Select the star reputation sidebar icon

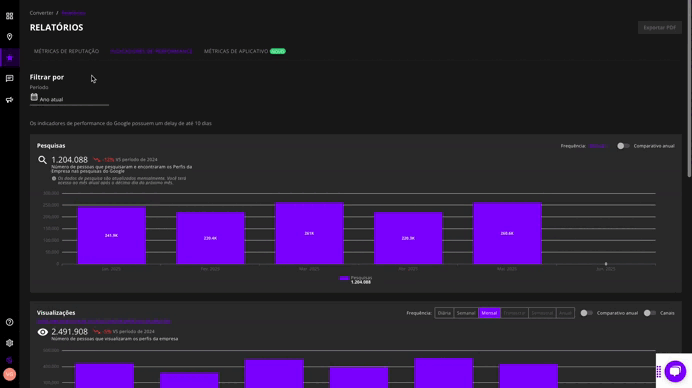point(9,57)
